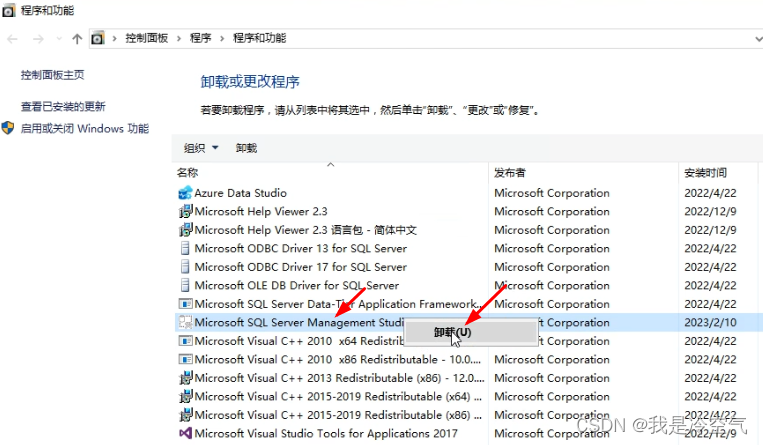Go forward with the right arrow
This screenshot has width=763, height=445.
38,38
